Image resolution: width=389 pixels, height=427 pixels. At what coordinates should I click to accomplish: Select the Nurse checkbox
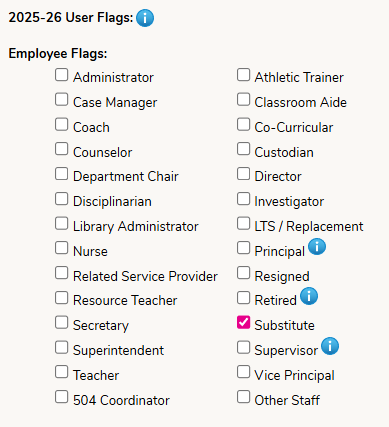(62, 248)
